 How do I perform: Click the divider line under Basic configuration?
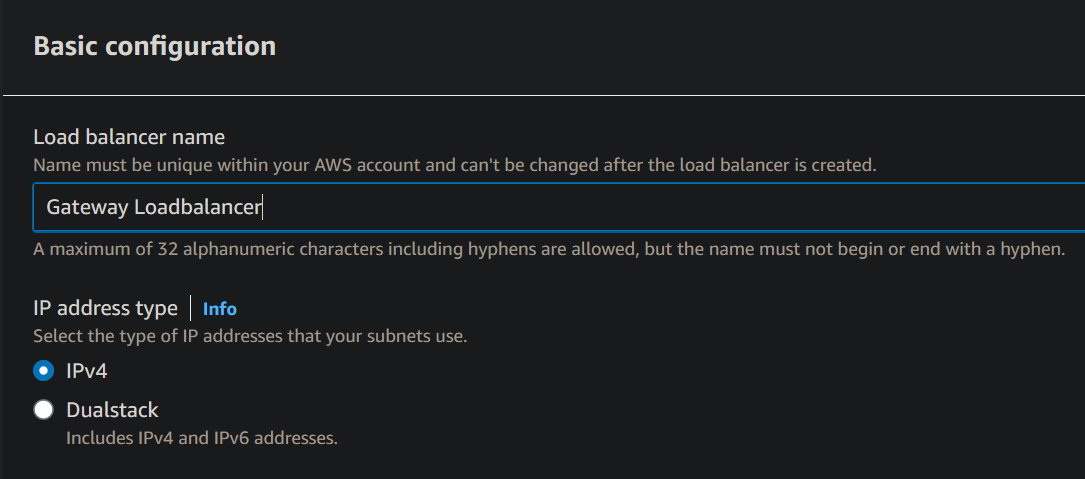(540, 95)
